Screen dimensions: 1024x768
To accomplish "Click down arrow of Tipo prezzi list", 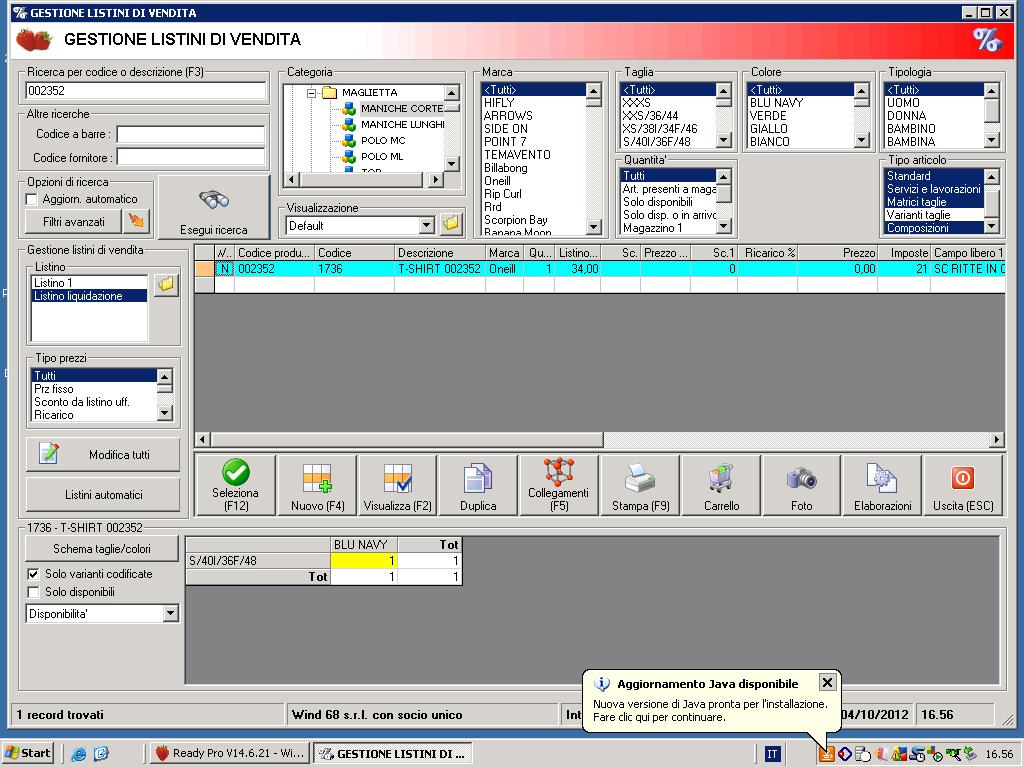I will [x=165, y=413].
